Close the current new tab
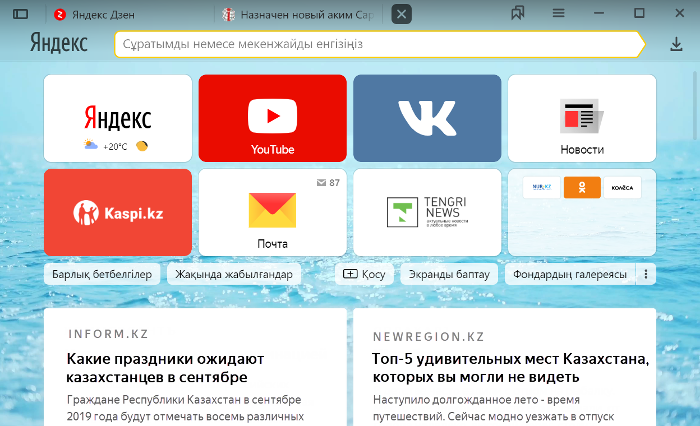700x426 pixels. pos(401,14)
